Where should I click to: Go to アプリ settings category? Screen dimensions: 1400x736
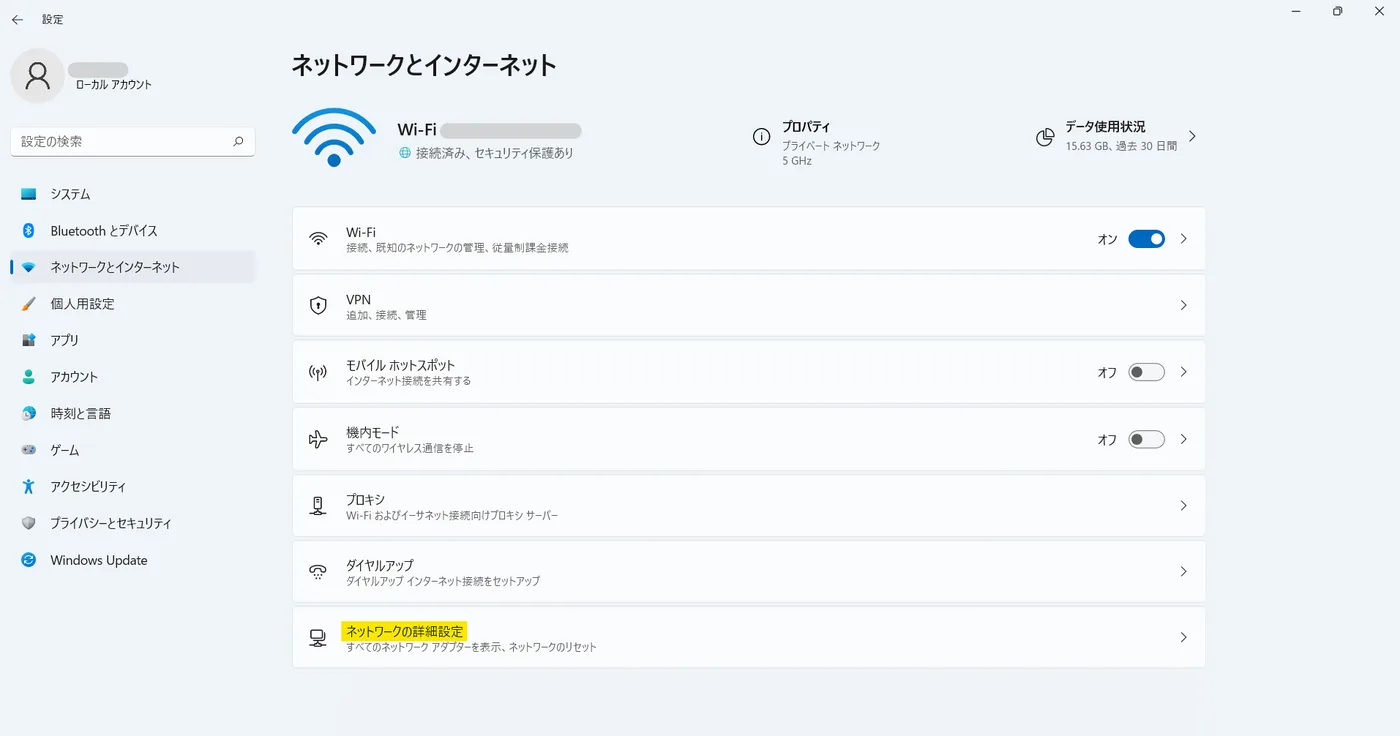(133, 340)
